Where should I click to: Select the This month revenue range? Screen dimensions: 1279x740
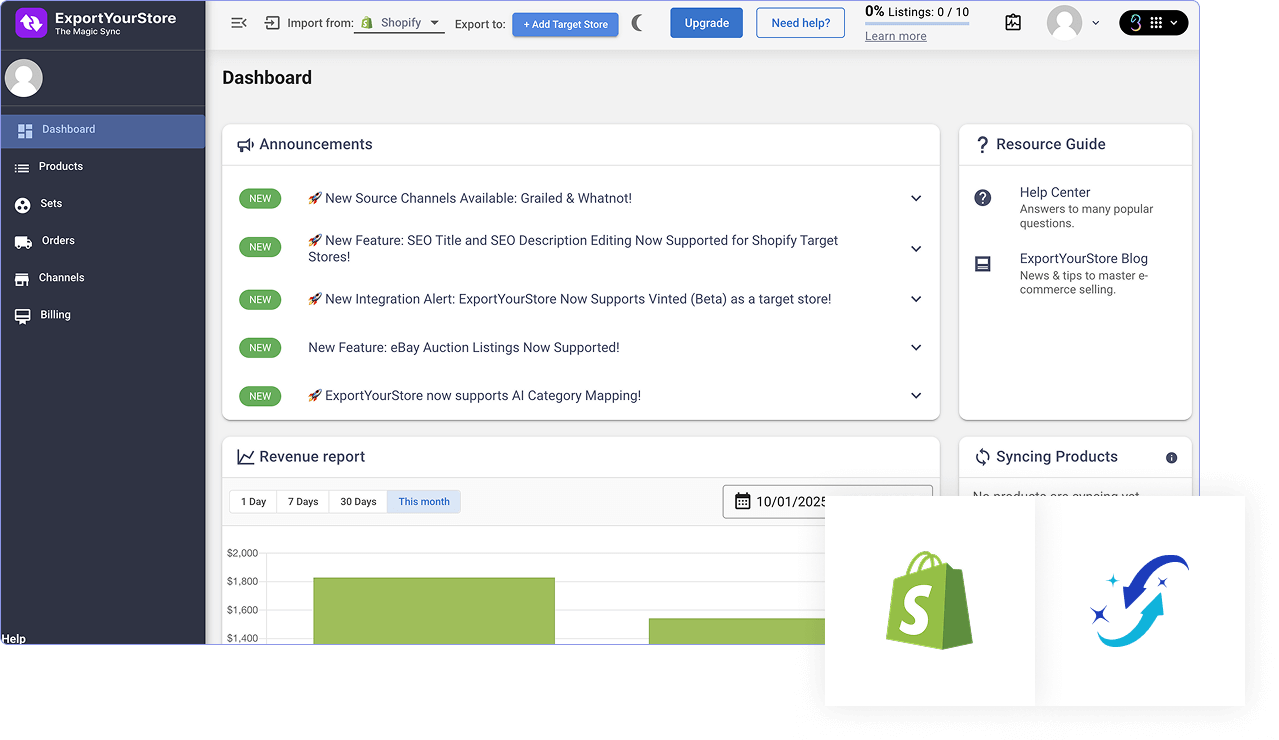(424, 502)
